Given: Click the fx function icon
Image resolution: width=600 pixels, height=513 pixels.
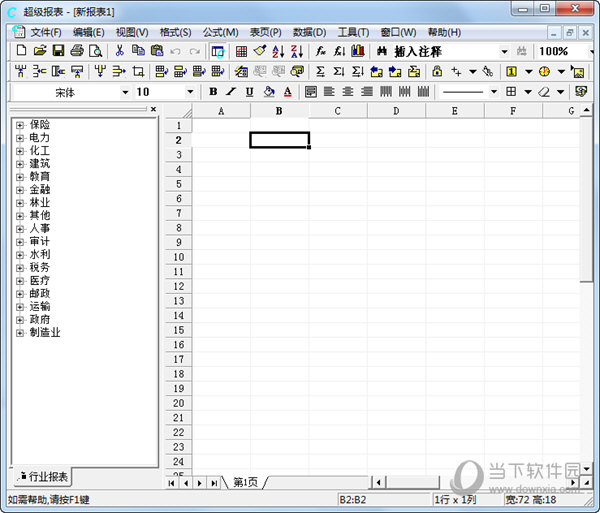Looking at the screenshot, I should click(x=321, y=51).
